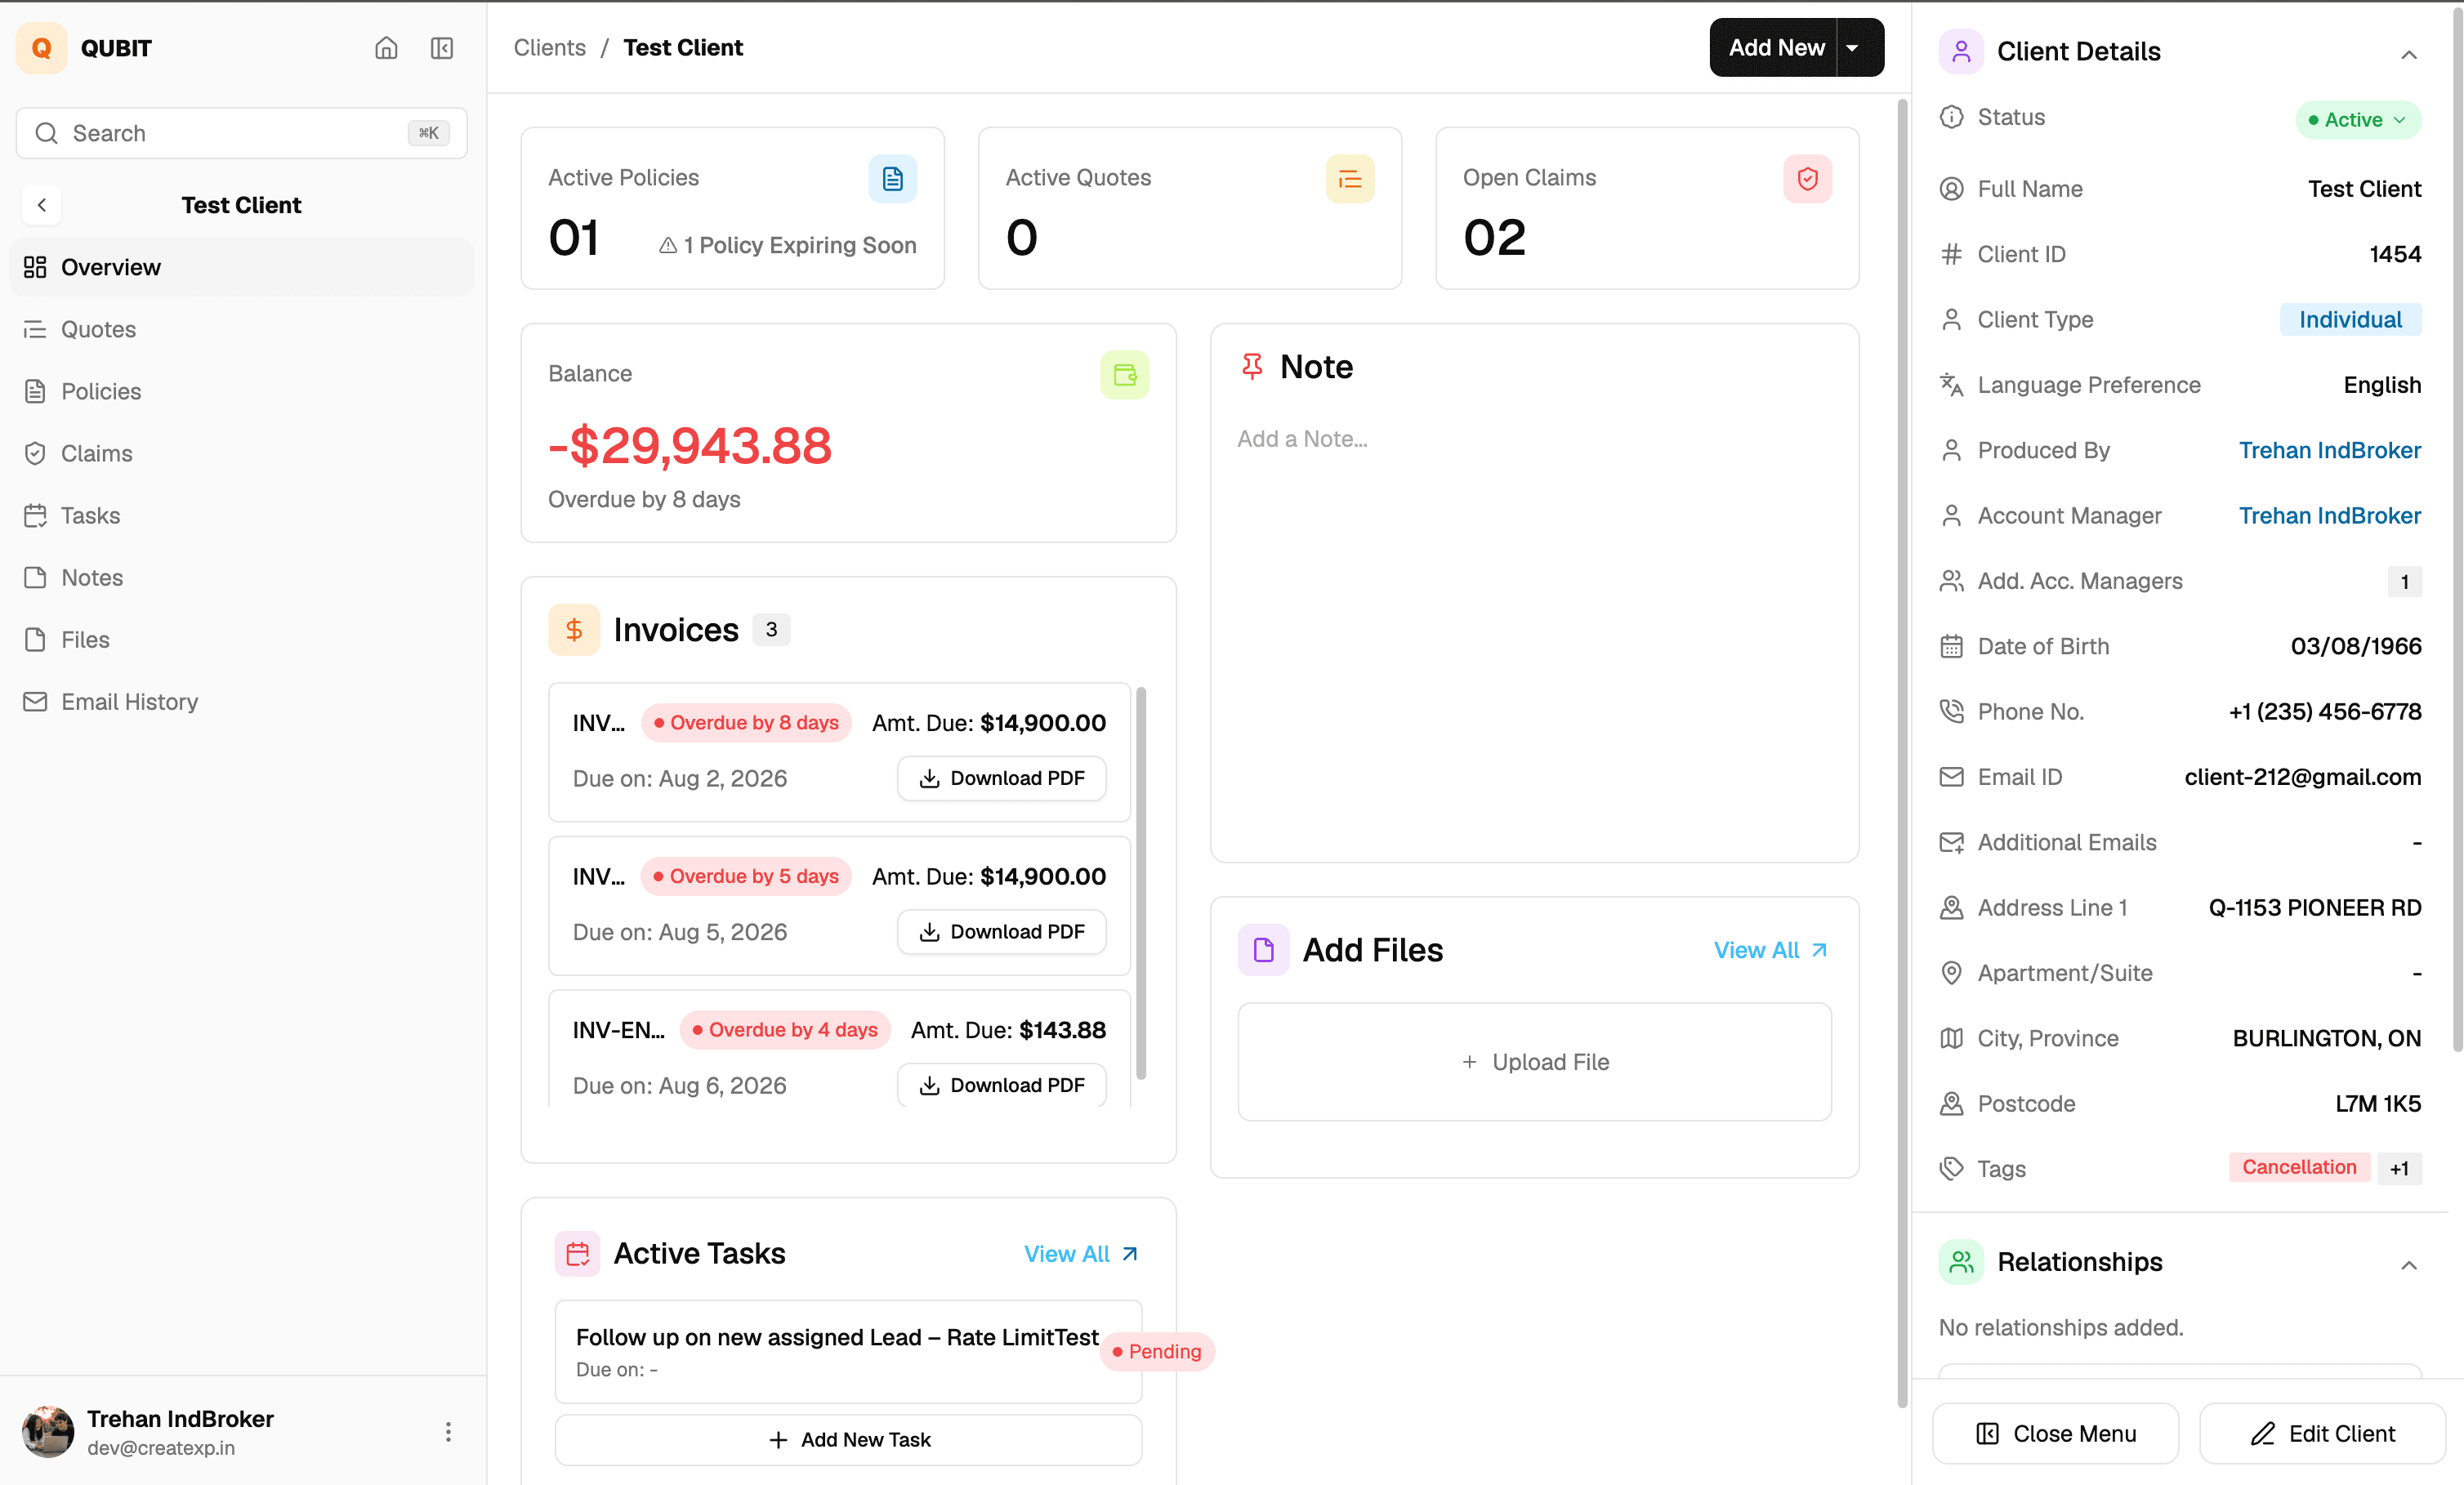Click the Language Preference translate icon
Viewport: 2464px width, 1485px height.
click(1951, 384)
